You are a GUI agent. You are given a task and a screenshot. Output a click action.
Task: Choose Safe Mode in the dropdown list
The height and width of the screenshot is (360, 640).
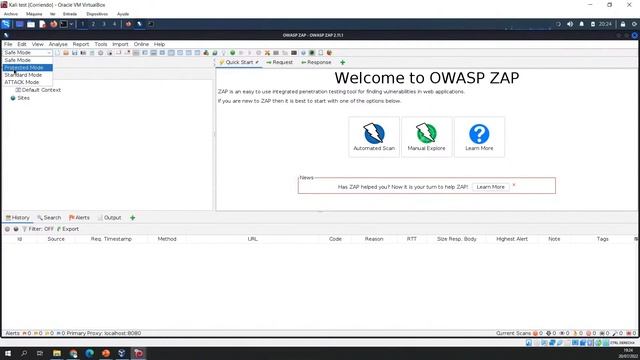coord(27,60)
